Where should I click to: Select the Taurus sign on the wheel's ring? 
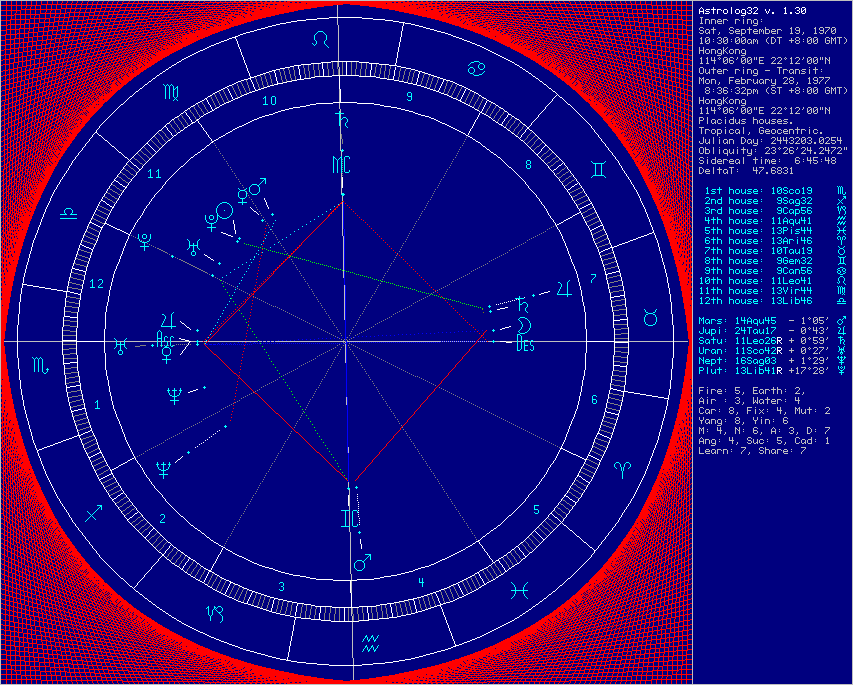click(650, 318)
